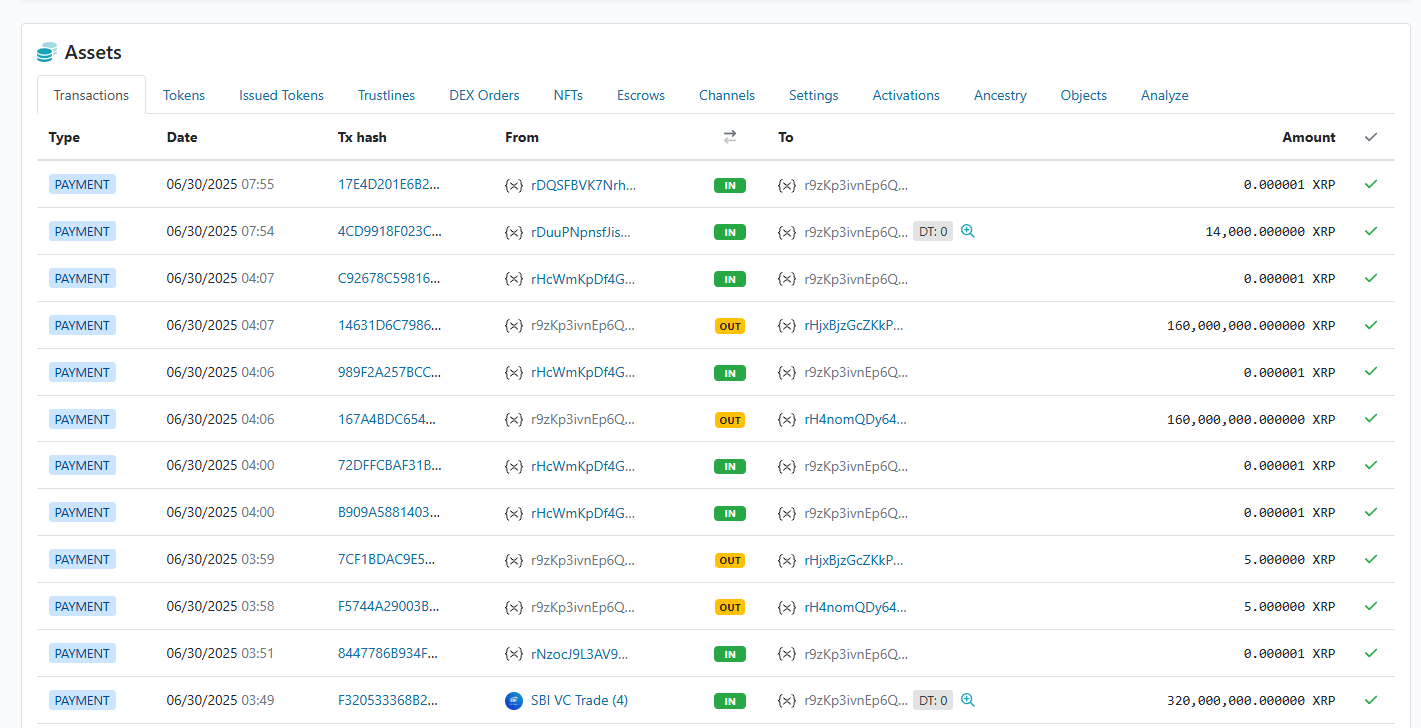Open sender address rNzocJ9L3AV9
The height and width of the screenshot is (728, 1421).
pyautogui.click(x=580, y=653)
